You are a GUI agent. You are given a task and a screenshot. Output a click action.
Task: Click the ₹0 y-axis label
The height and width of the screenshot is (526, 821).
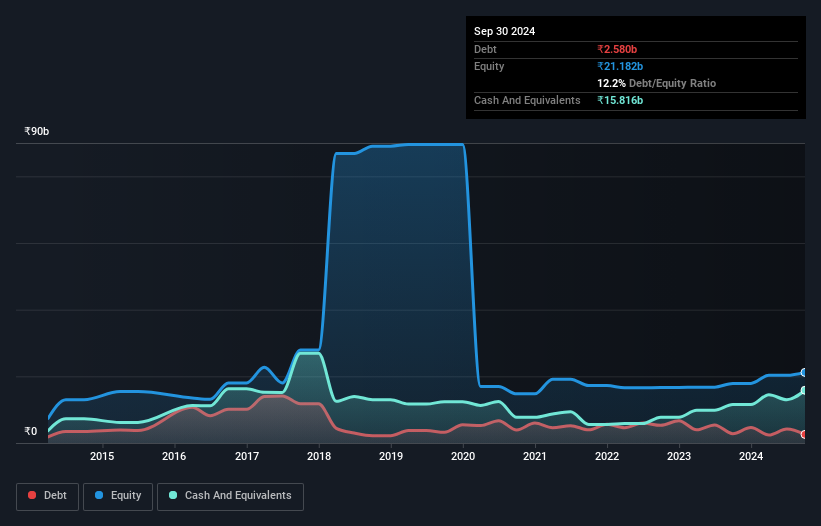coord(31,431)
